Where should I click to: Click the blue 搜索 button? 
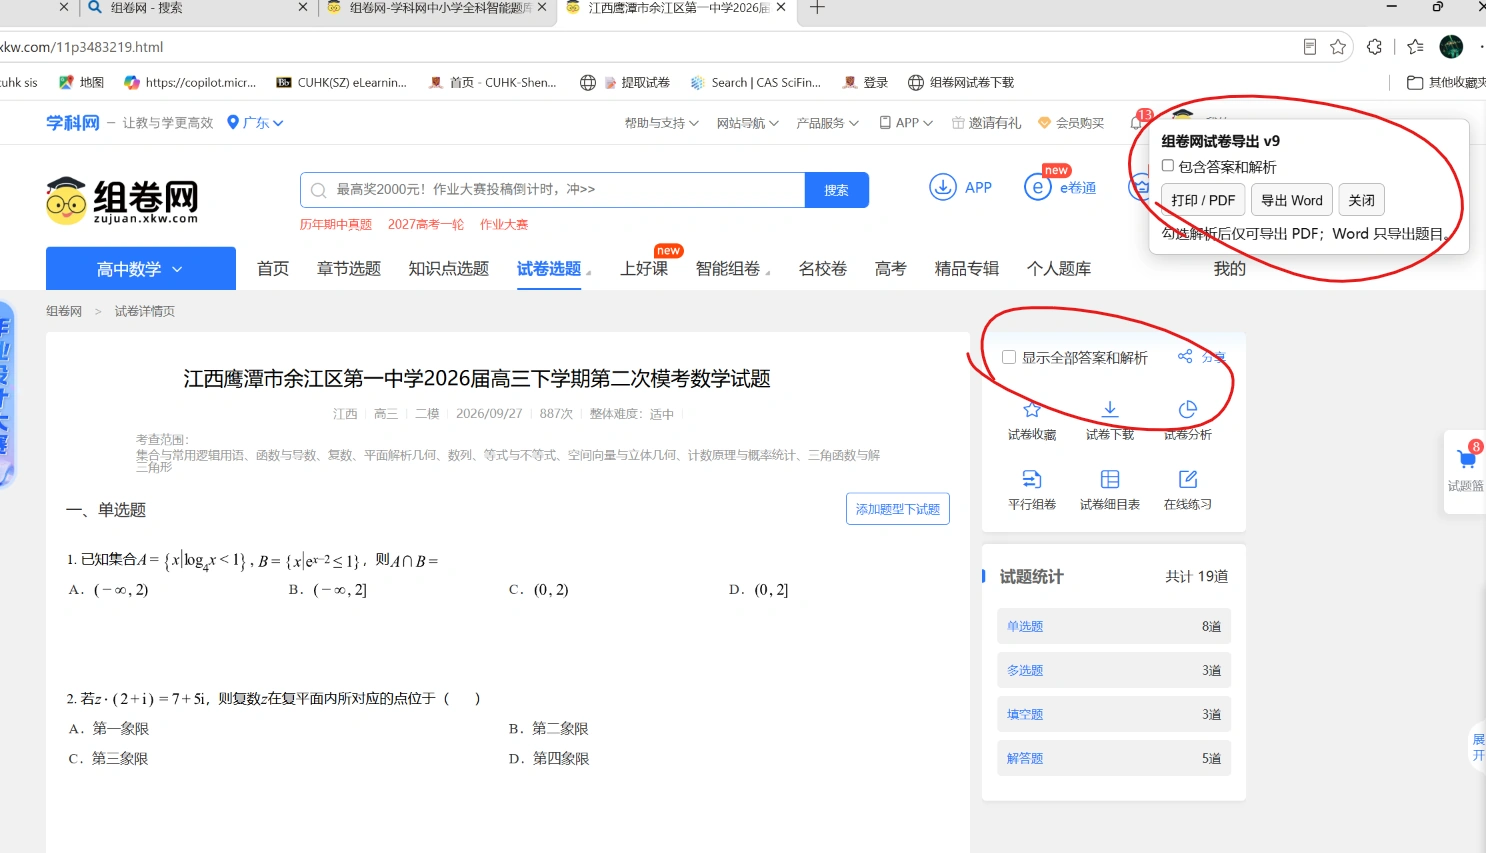coord(836,190)
